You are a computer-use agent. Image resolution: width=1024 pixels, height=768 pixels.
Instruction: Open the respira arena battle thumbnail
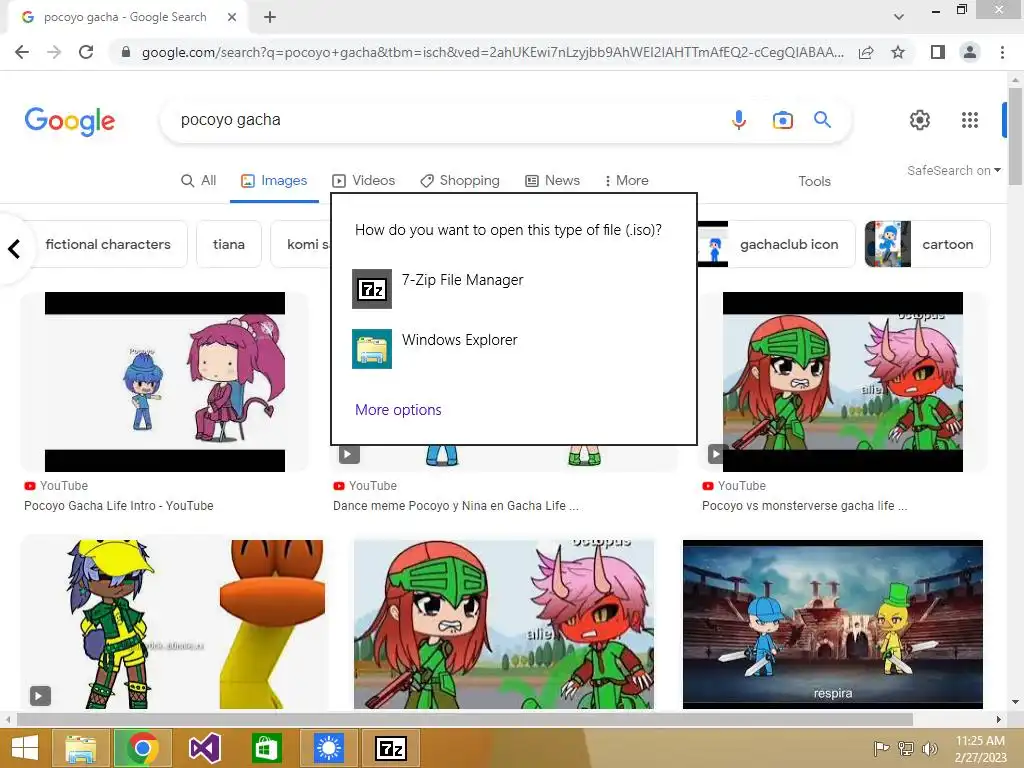[x=833, y=624]
